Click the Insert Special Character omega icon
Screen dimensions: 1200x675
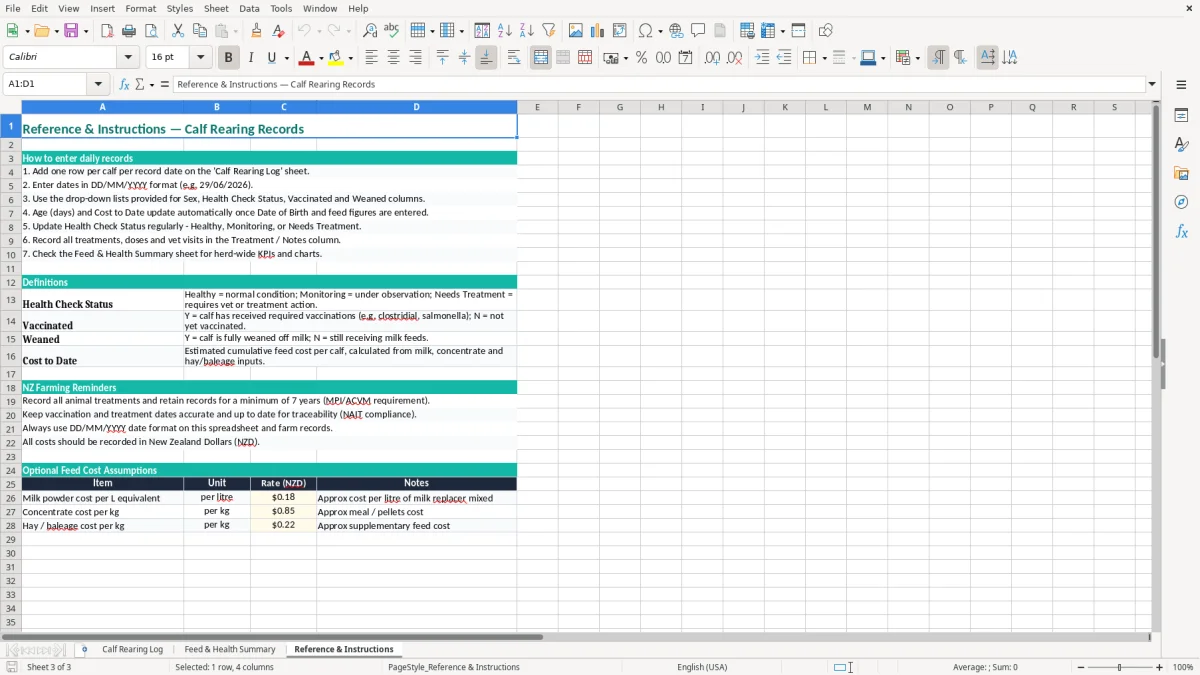(645, 31)
